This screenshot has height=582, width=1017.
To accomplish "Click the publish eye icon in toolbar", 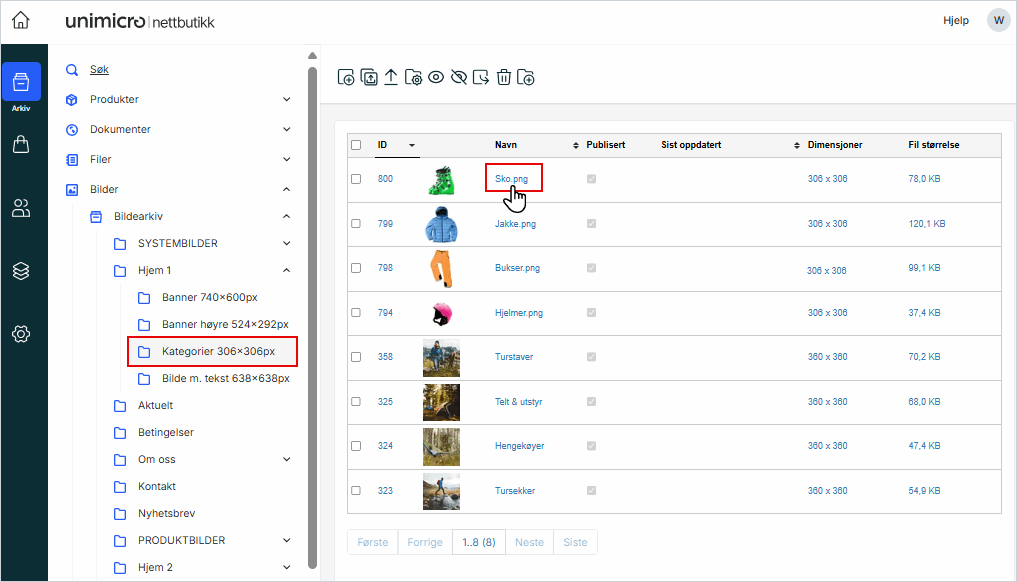I will click(436, 77).
